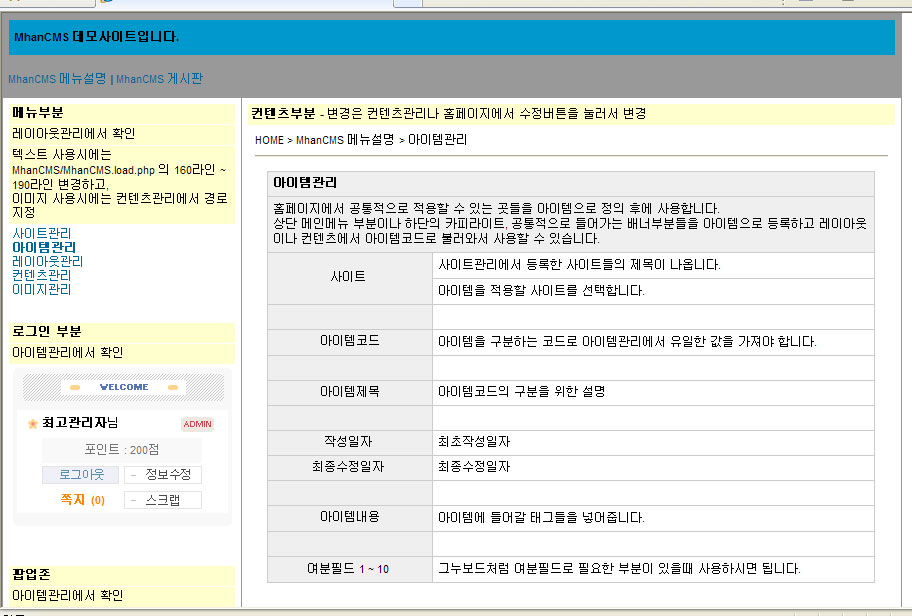Image resolution: width=912 pixels, height=616 pixels.
Task: Click the 정보수정 button
Action: pyautogui.click(x=163, y=475)
